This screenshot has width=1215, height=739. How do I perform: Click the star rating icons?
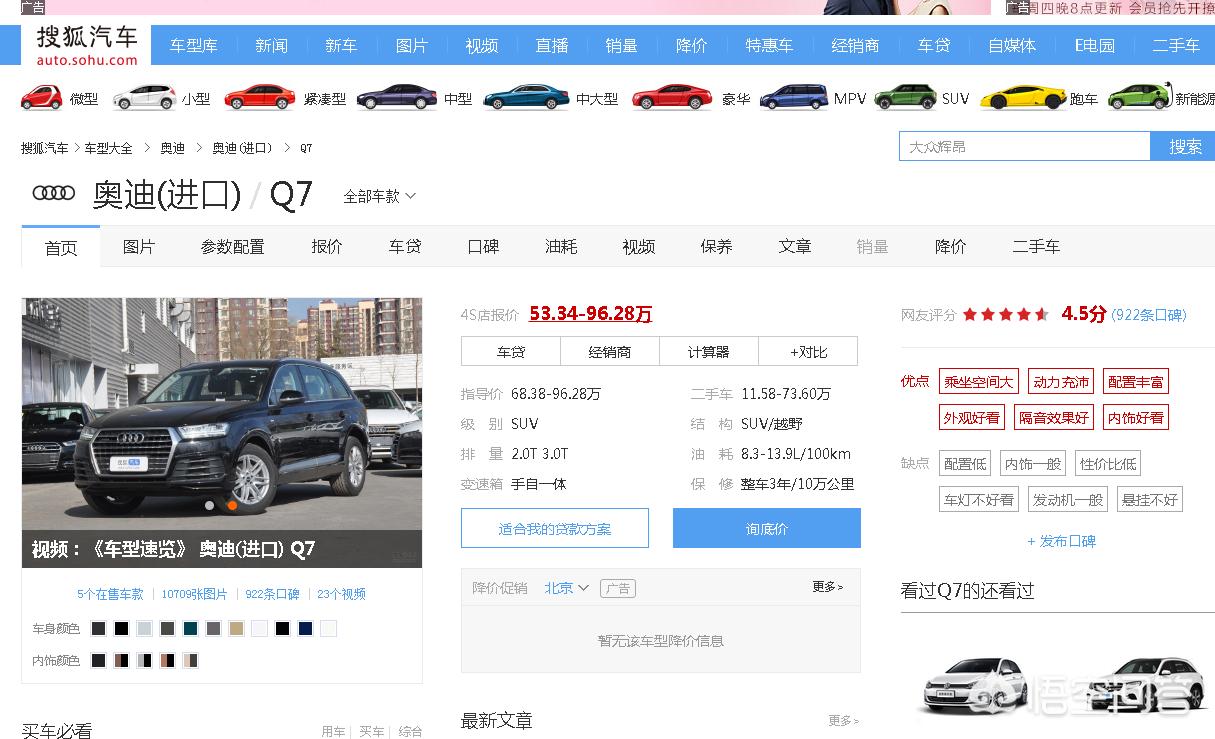pos(1006,314)
